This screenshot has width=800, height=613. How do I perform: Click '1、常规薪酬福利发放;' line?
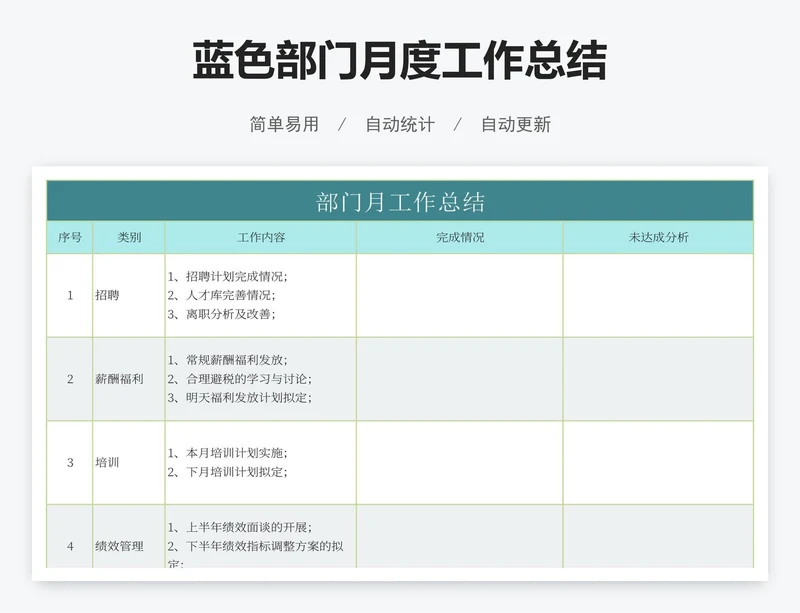click(x=228, y=360)
